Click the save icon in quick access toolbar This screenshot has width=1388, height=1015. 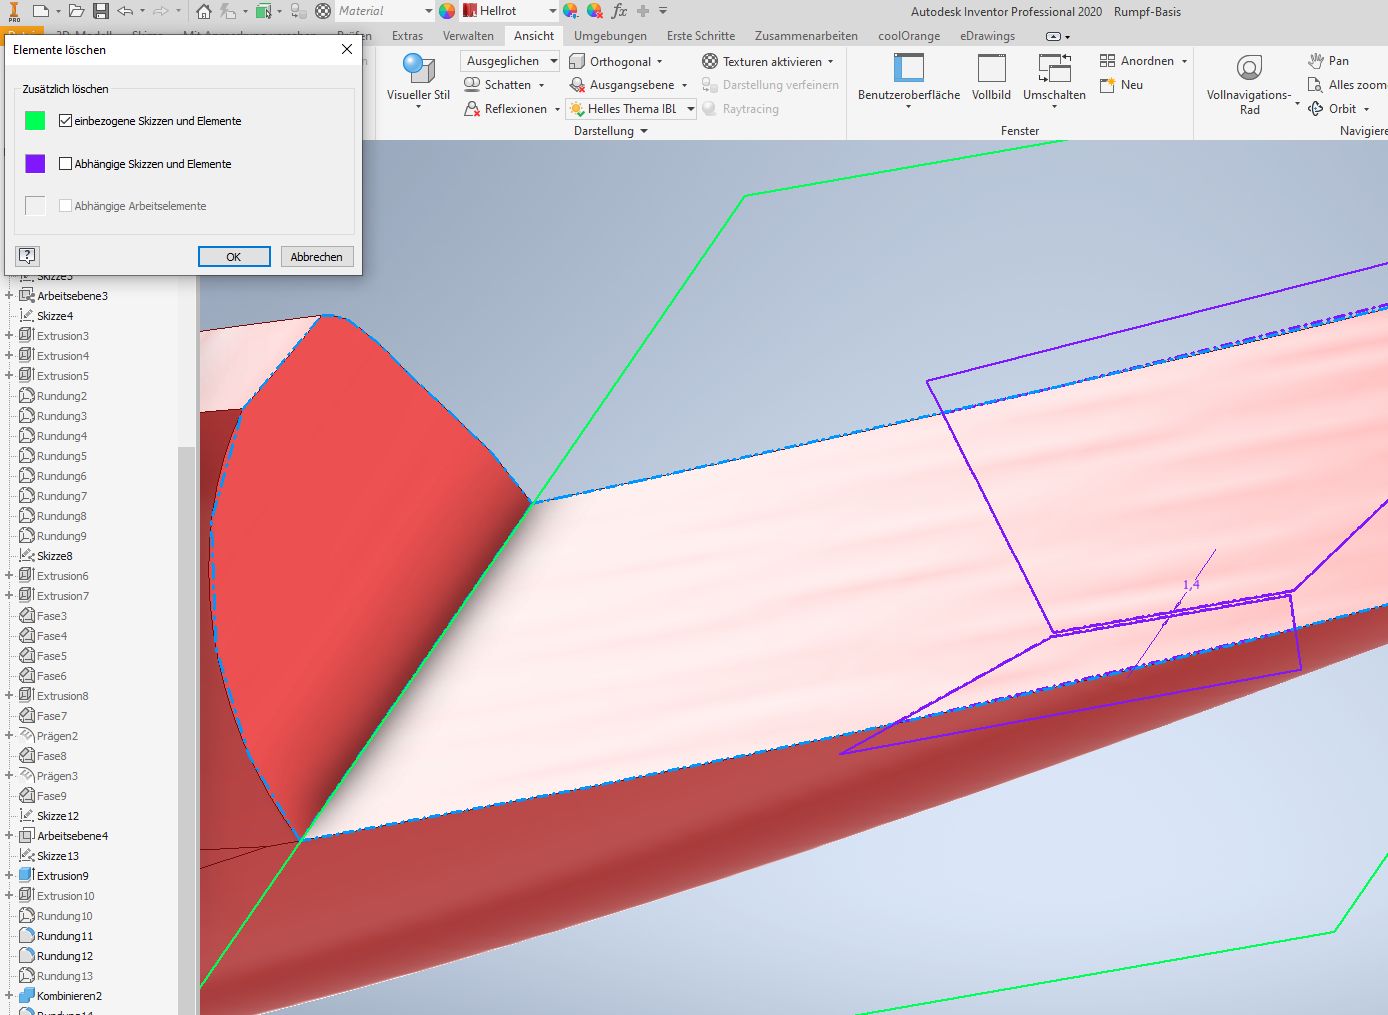[x=101, y=11]
